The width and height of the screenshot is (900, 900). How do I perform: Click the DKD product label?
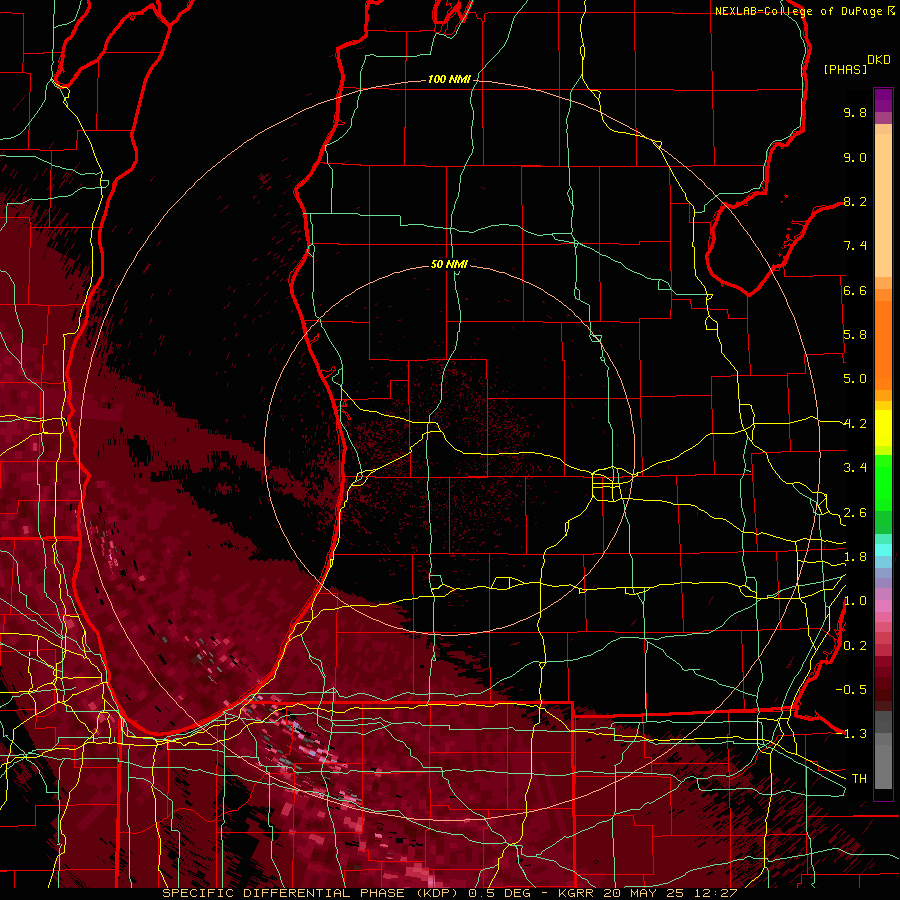pos(878,60)
